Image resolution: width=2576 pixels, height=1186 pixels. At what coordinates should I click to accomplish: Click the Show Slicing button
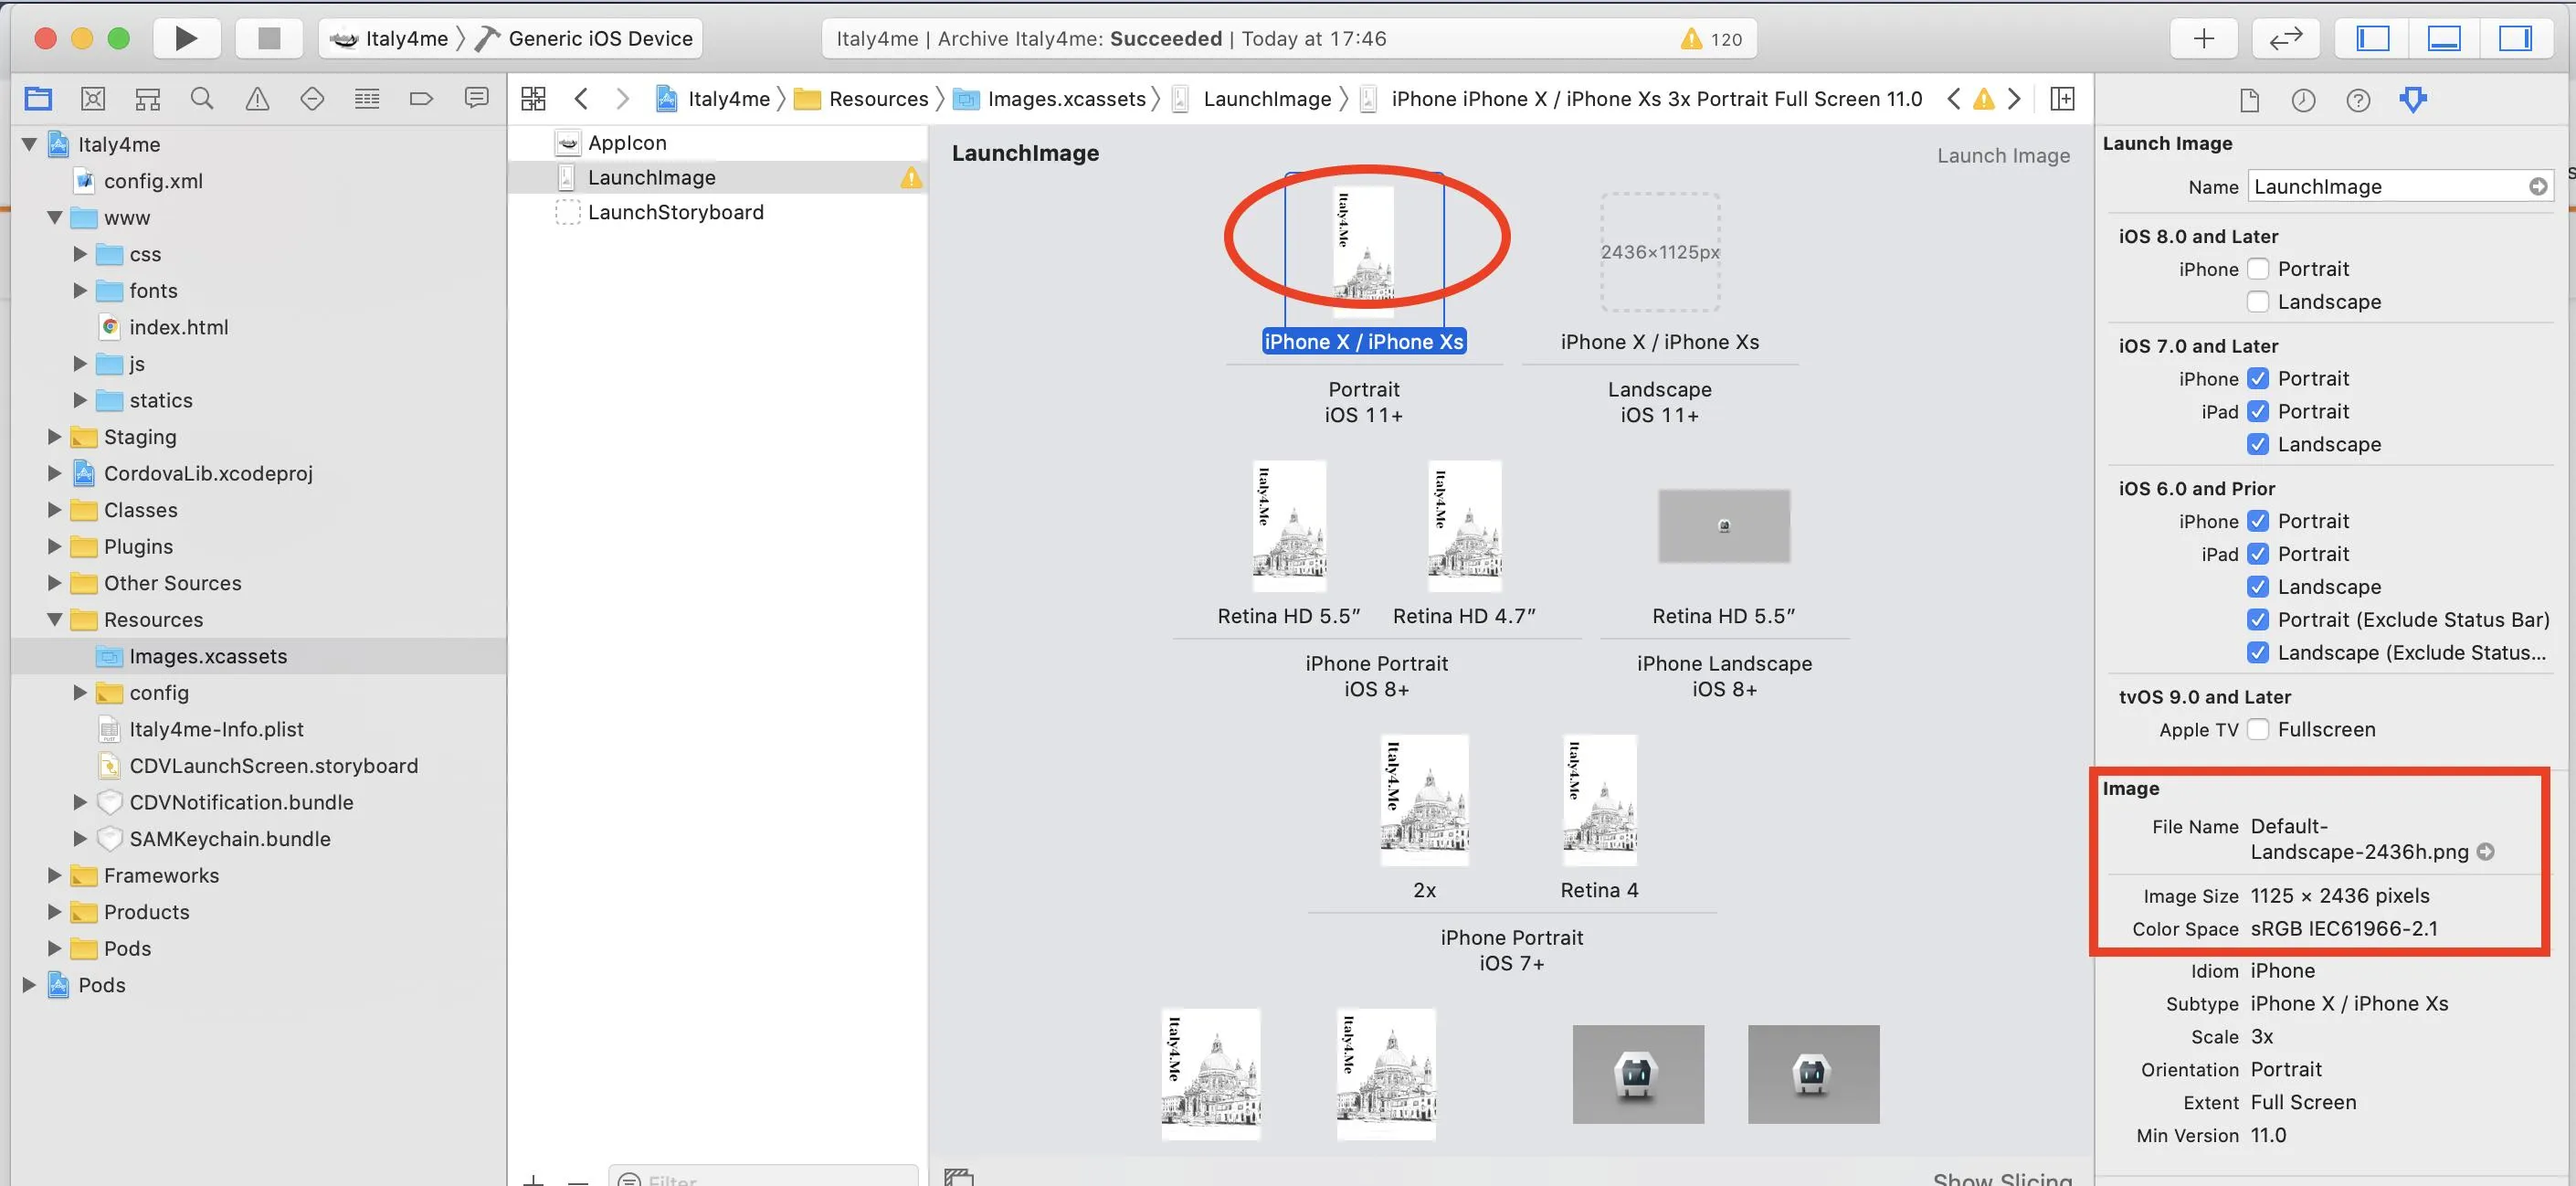[x=2002, y=1178]
